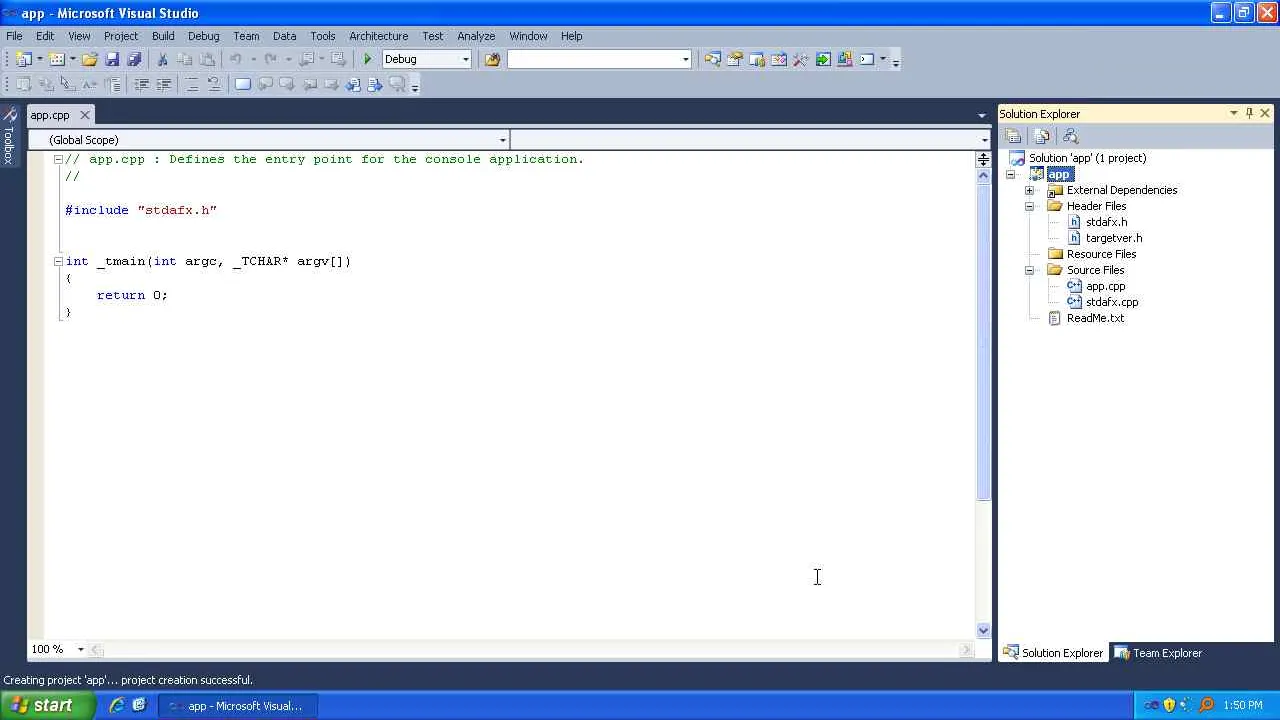Open the Build menu
1280x720 pixels.
point(163,36)
